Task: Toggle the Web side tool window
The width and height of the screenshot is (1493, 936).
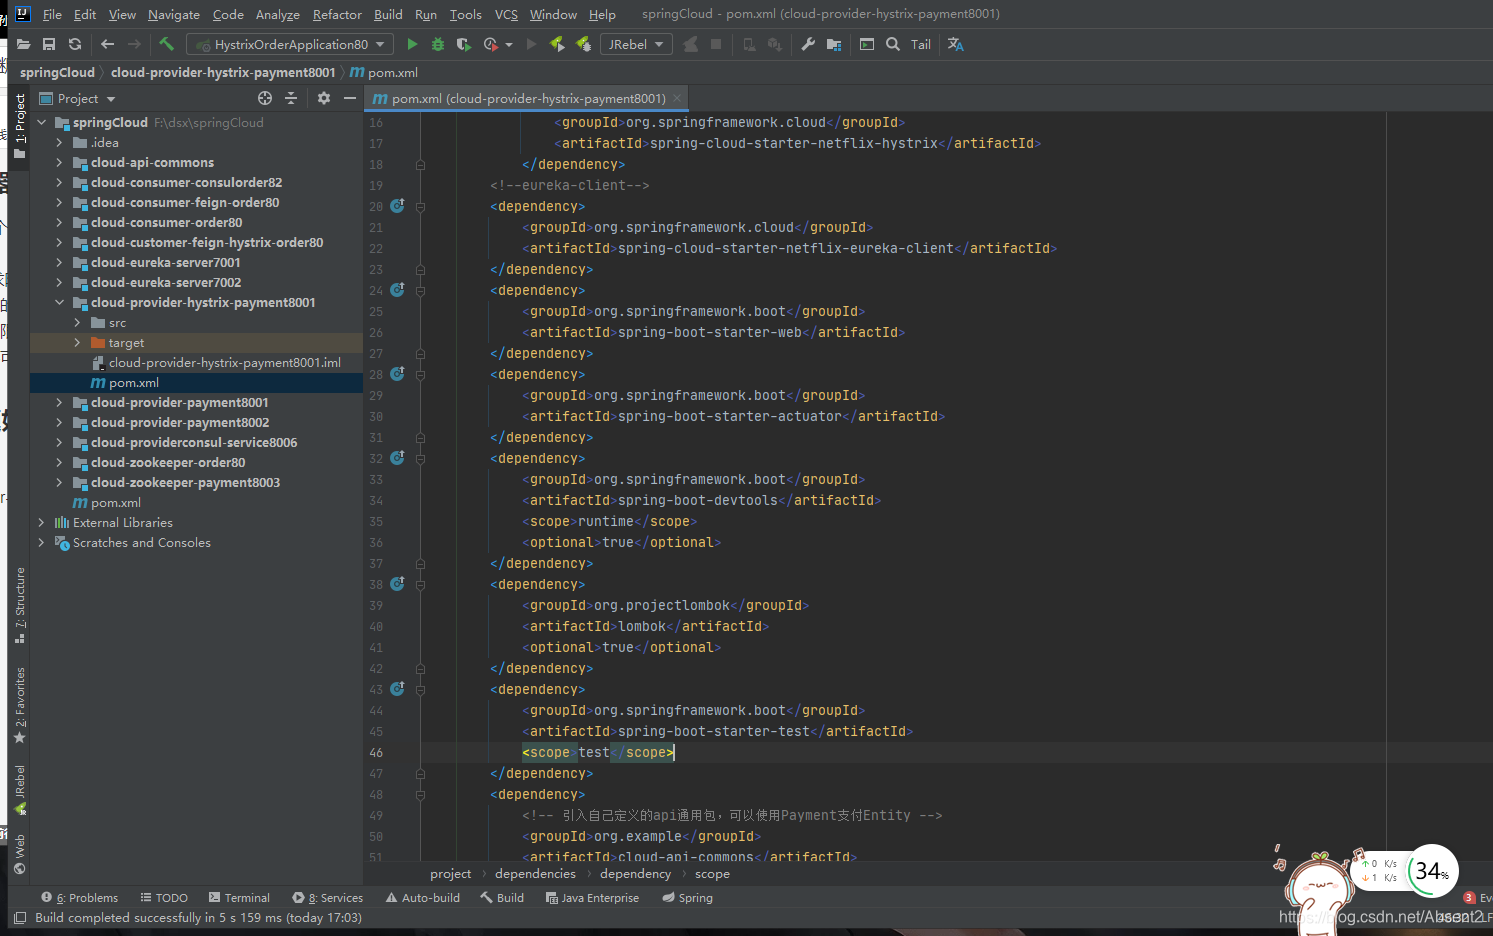Action: pyautogui.click(x=19, y=855)
